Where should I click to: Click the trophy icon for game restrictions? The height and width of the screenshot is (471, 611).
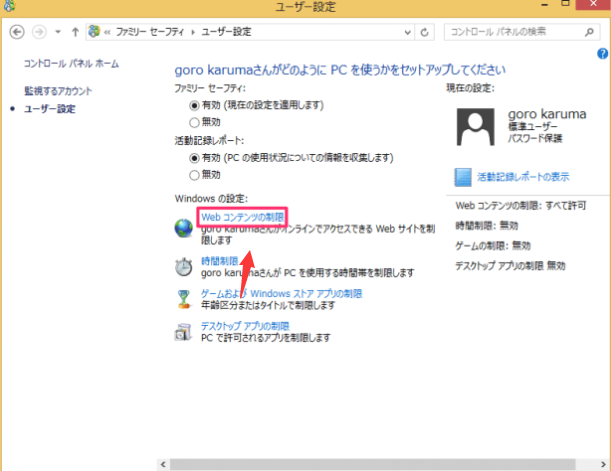pyautogui.click(x=184, y=299)
